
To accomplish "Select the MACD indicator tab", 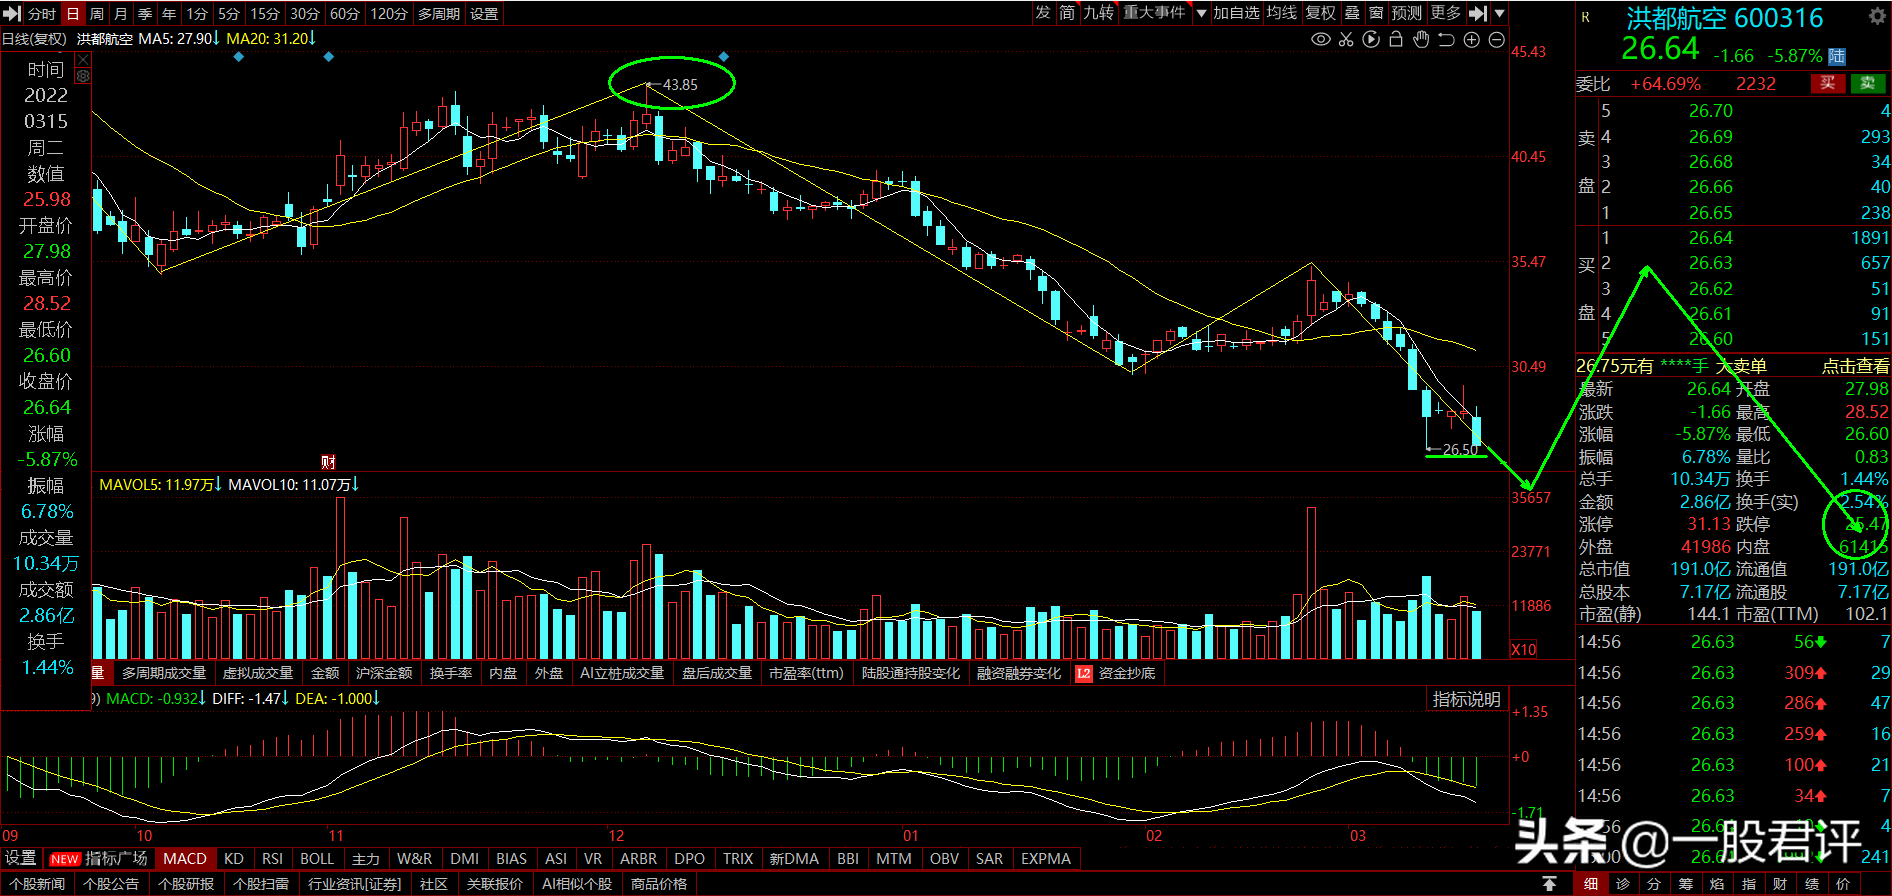I will pos(185,859).
